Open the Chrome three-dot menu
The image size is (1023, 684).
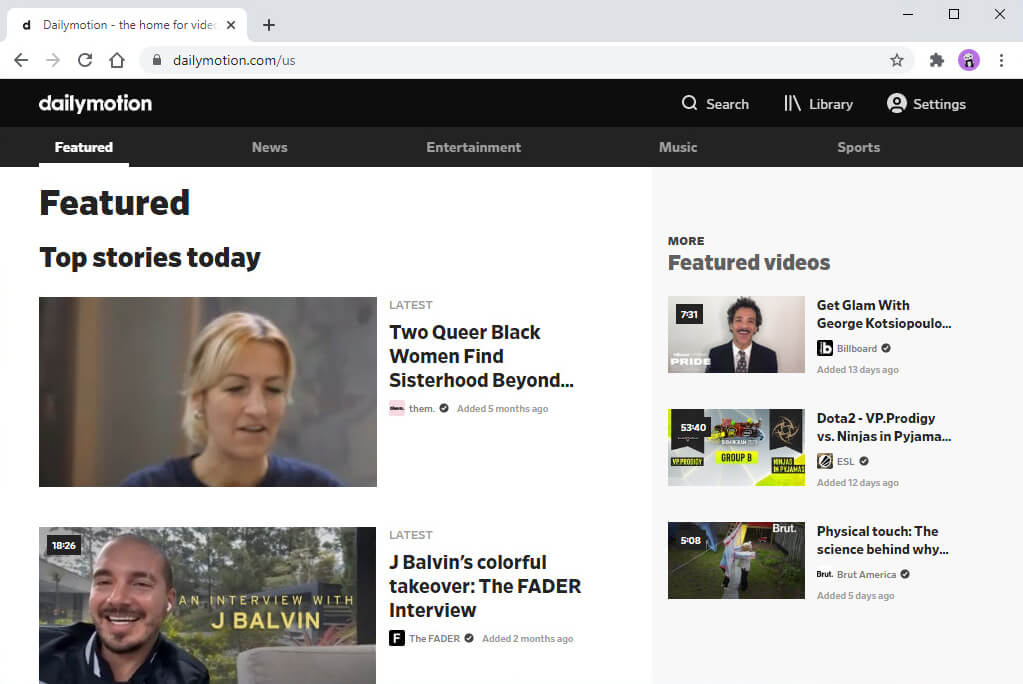click(x=1001, y=60)
